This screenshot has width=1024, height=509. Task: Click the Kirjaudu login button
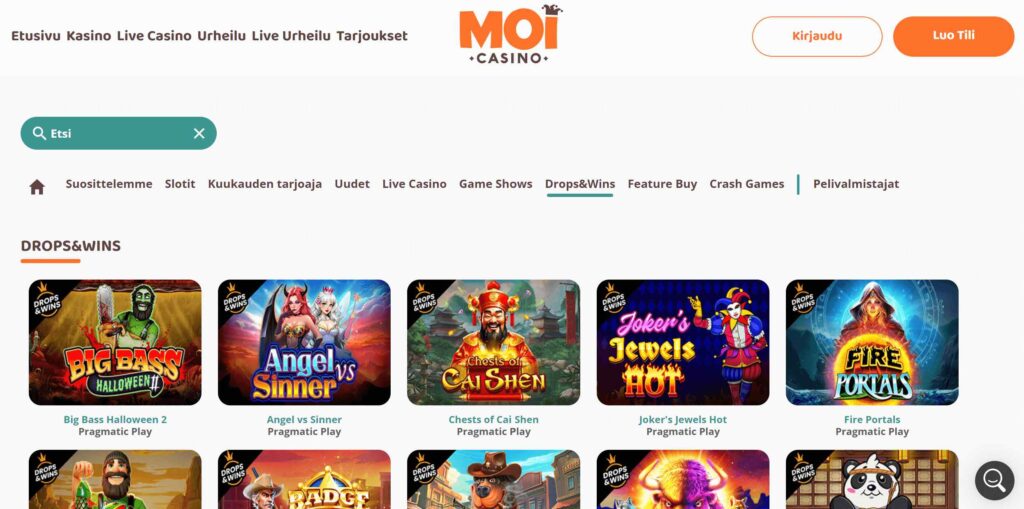click(817, 36)
